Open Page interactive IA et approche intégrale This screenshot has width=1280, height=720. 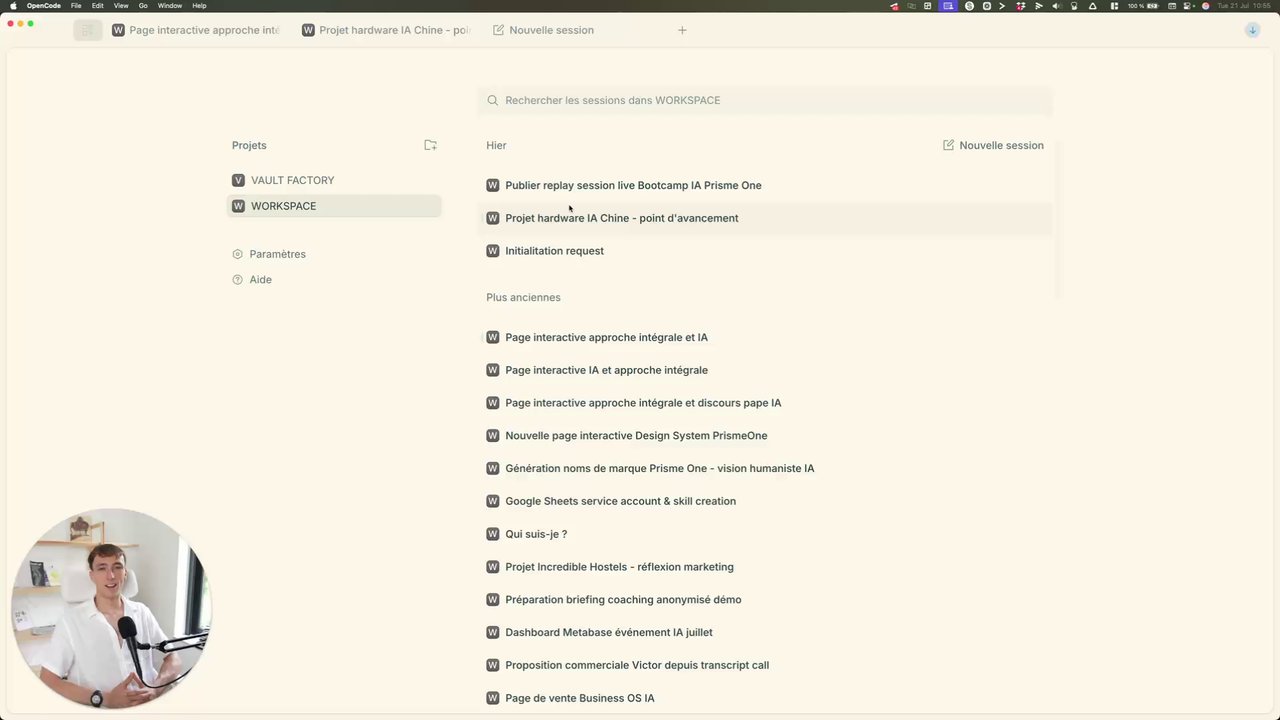tap(765, 370)
